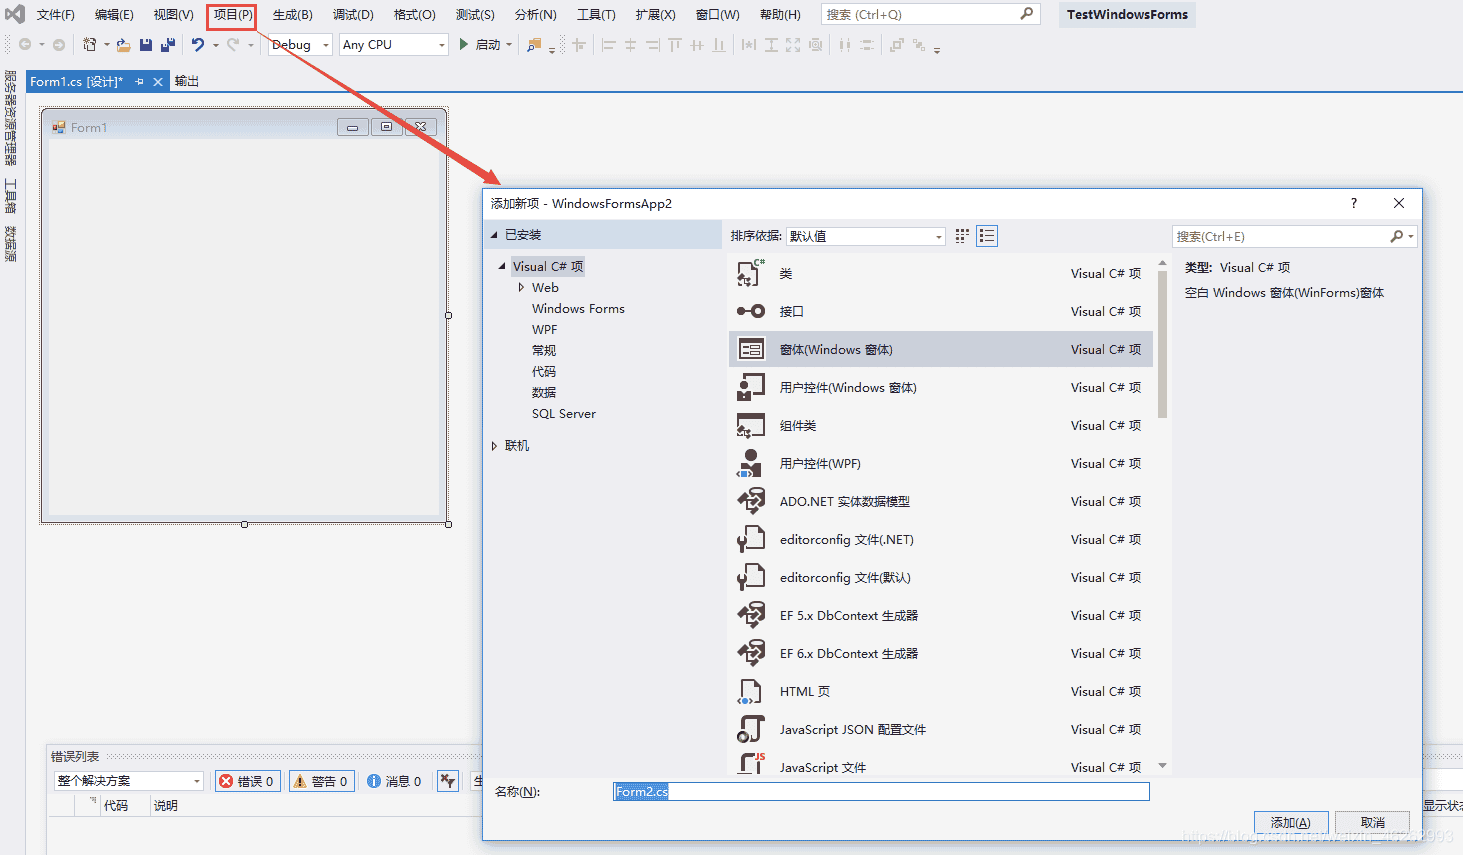Image resolution: width=1463 pixels, height=855 pixels.
Task: Click the Save All toolbar icon
Action: tap(169, 44)
